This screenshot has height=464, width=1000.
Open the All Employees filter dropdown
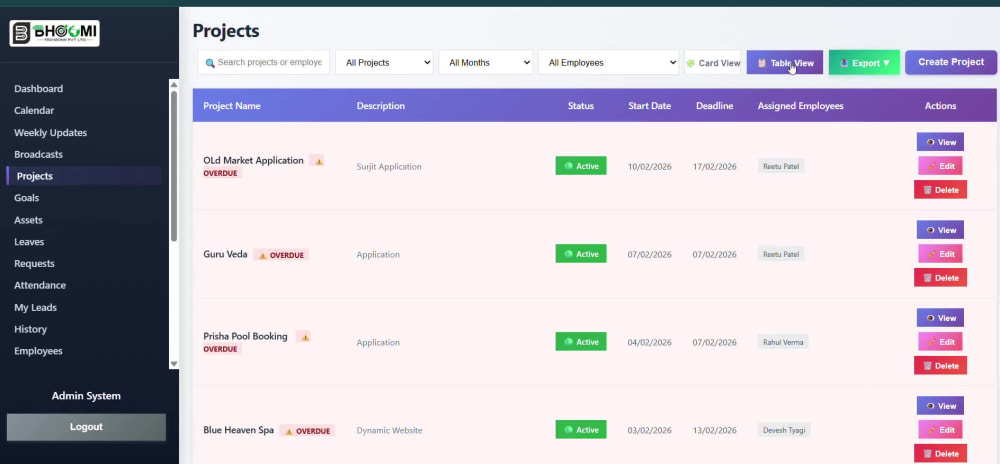coord(608,62)
